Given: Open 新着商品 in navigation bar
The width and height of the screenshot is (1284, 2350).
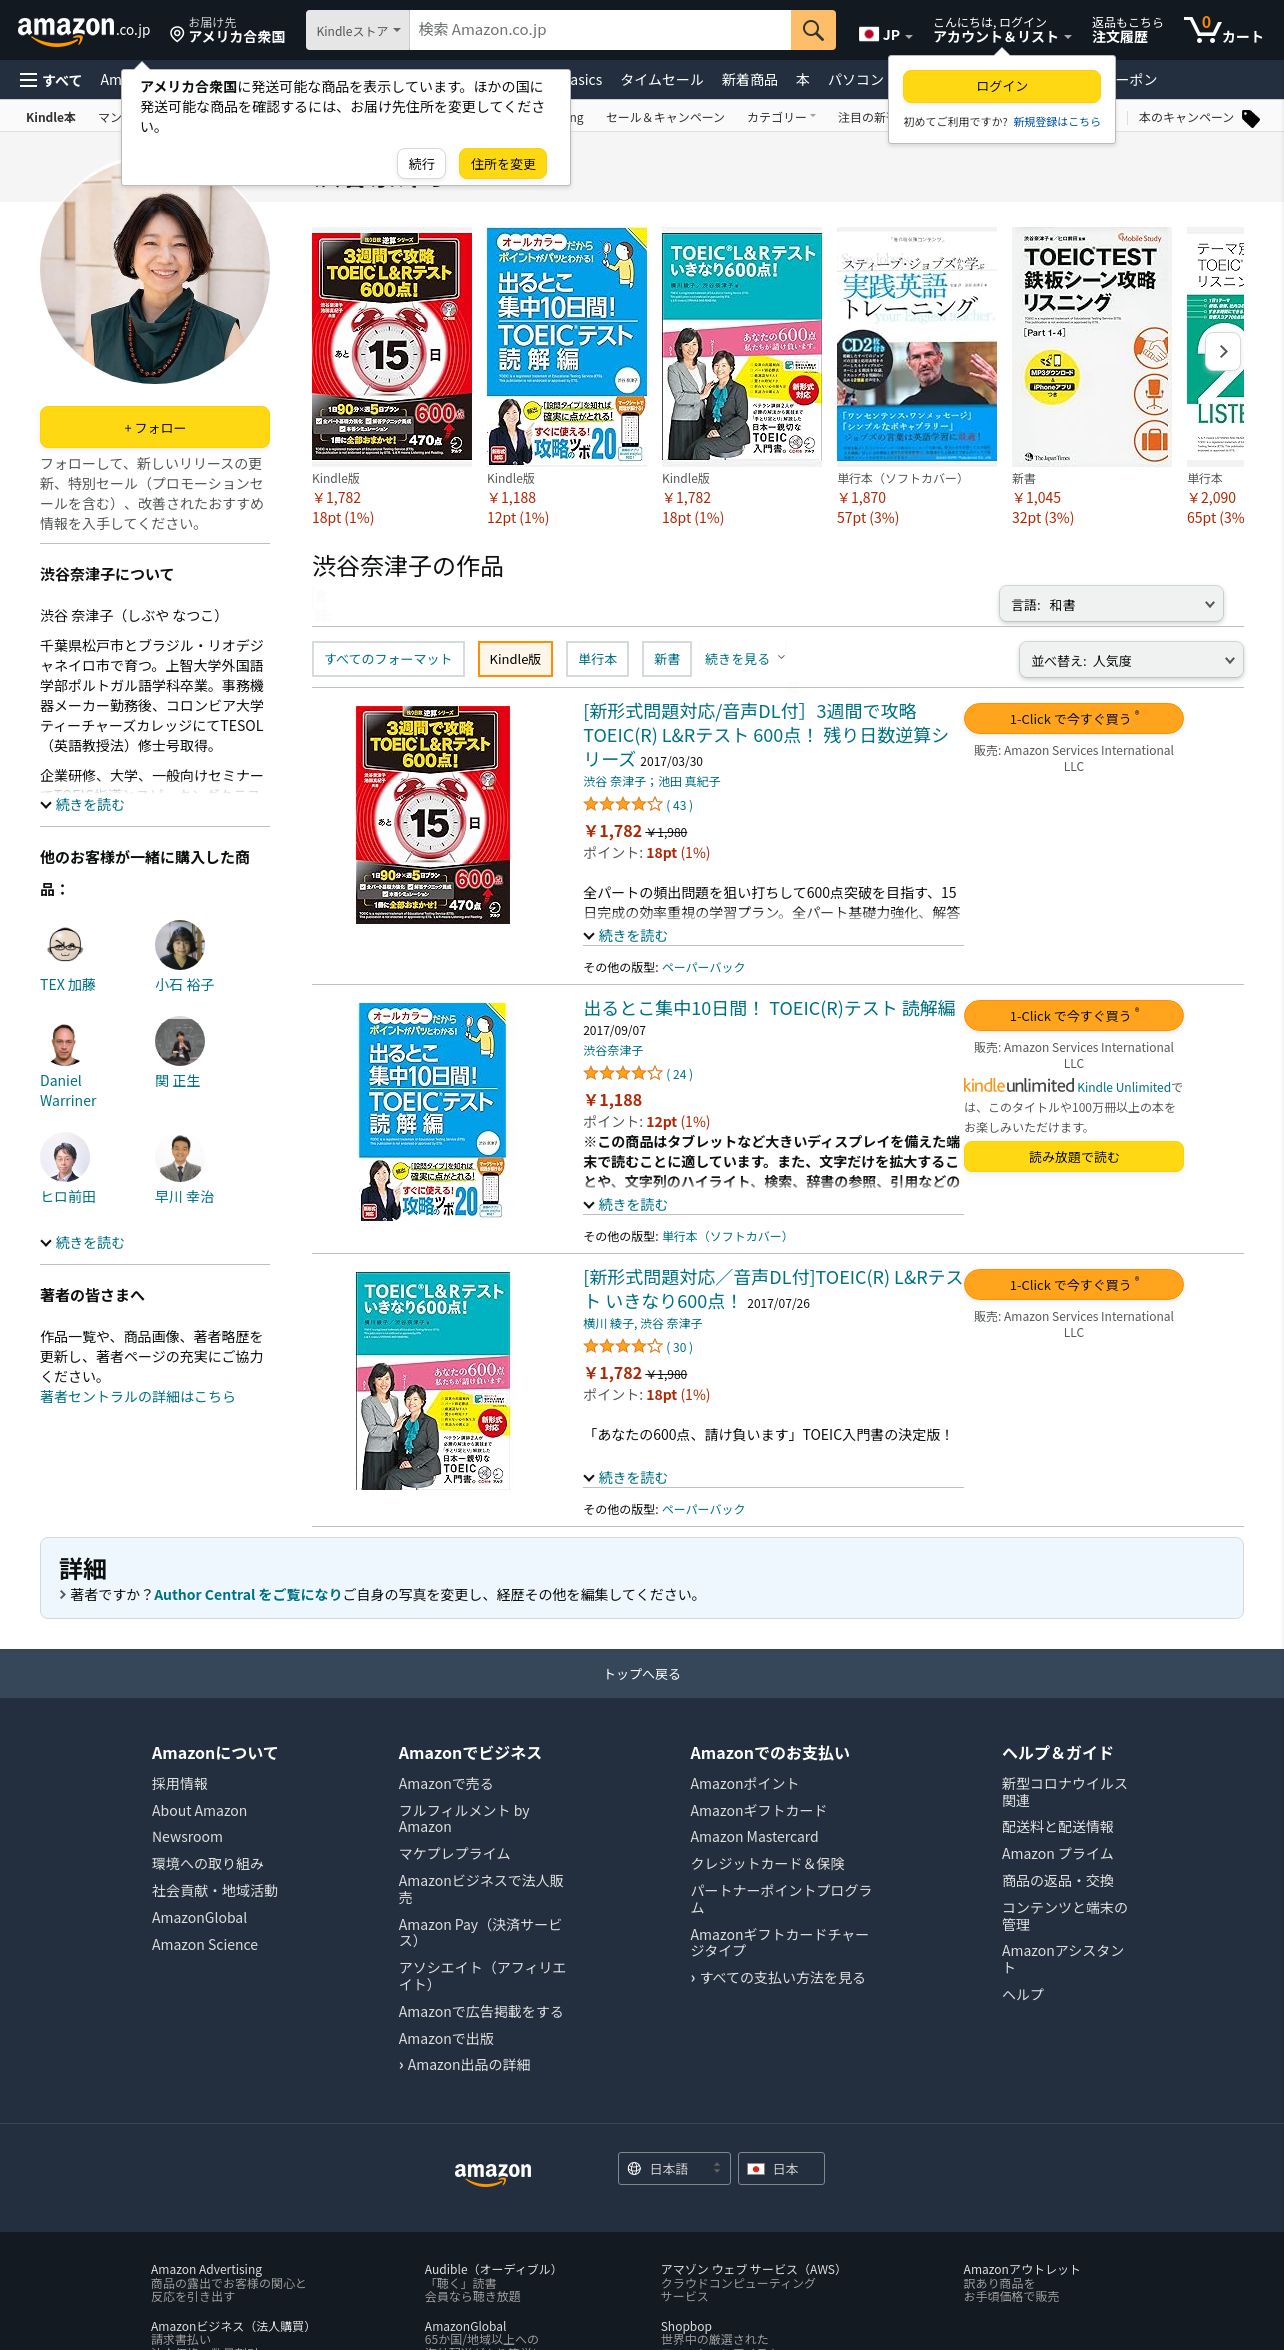Looking at the screenshot, I should [x=749, y=80].
